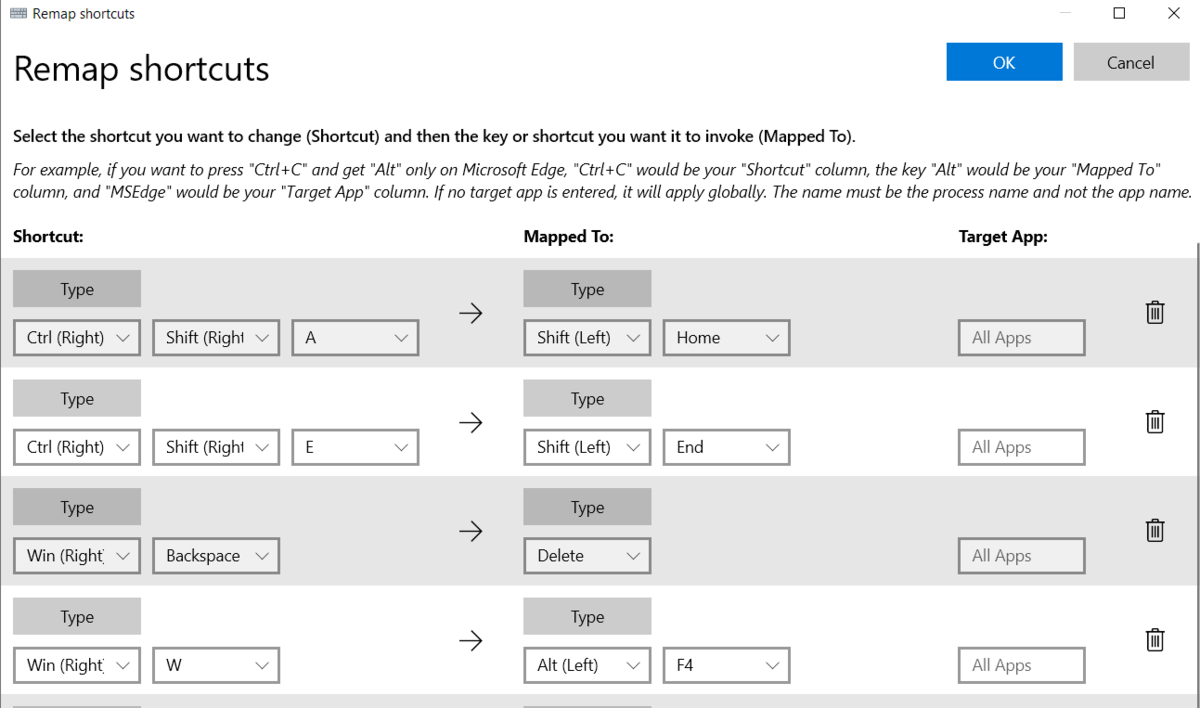
Task: Delete the Ctrl+Shift+A shortcut row
Action: pos(1154,312)
